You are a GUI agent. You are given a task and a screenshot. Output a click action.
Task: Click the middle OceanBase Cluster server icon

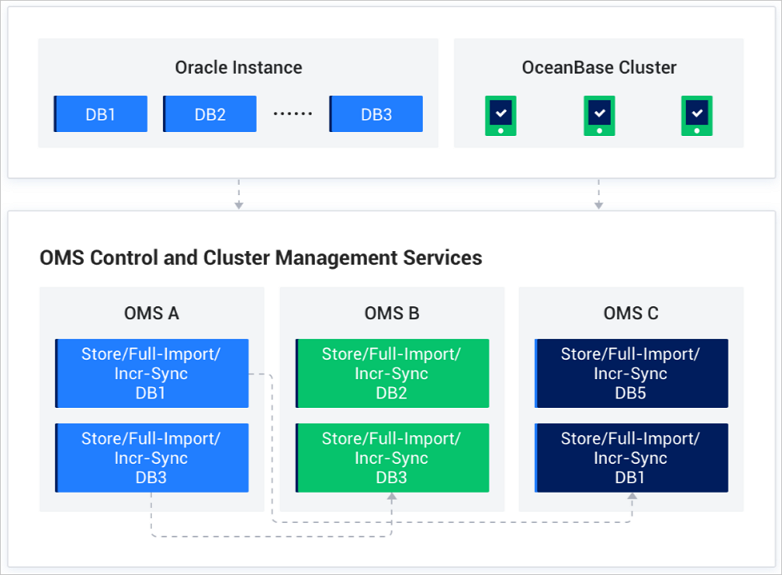click(598, 115)
